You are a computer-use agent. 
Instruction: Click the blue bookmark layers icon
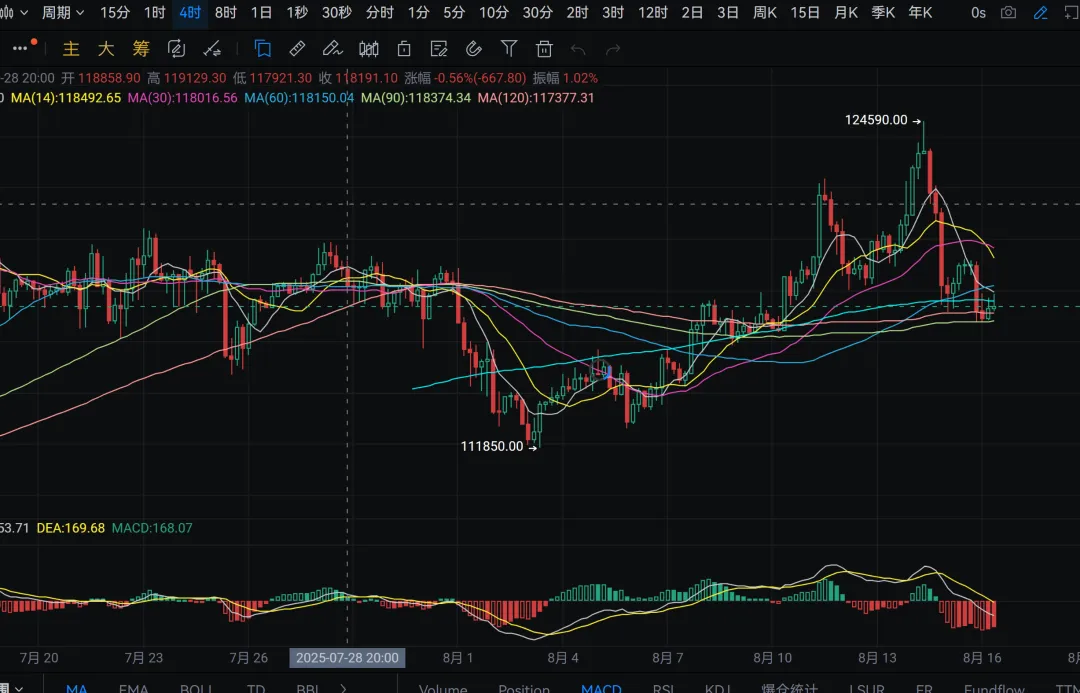pos(262,48)
